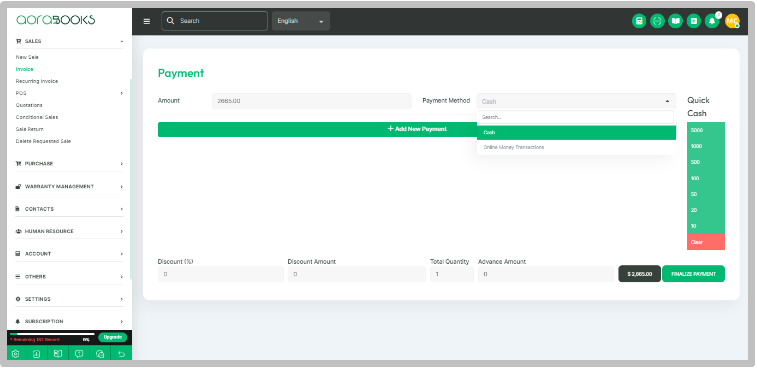Open the guide book icon in bottom bar

(58, 354)
